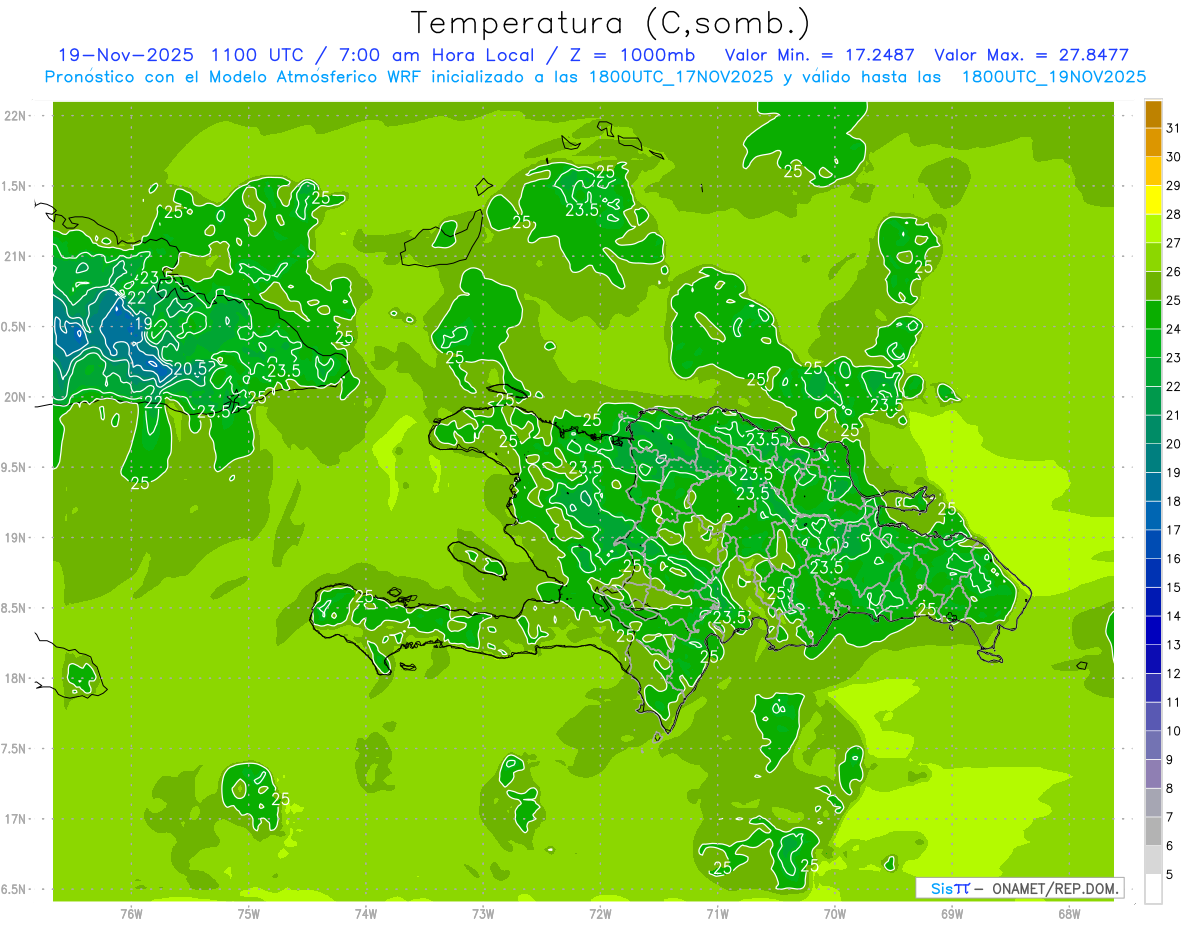Click the '17N' latitude axis label
Image resolution: width=1200 pixels, height=927 pixels.
coord(15,820)
